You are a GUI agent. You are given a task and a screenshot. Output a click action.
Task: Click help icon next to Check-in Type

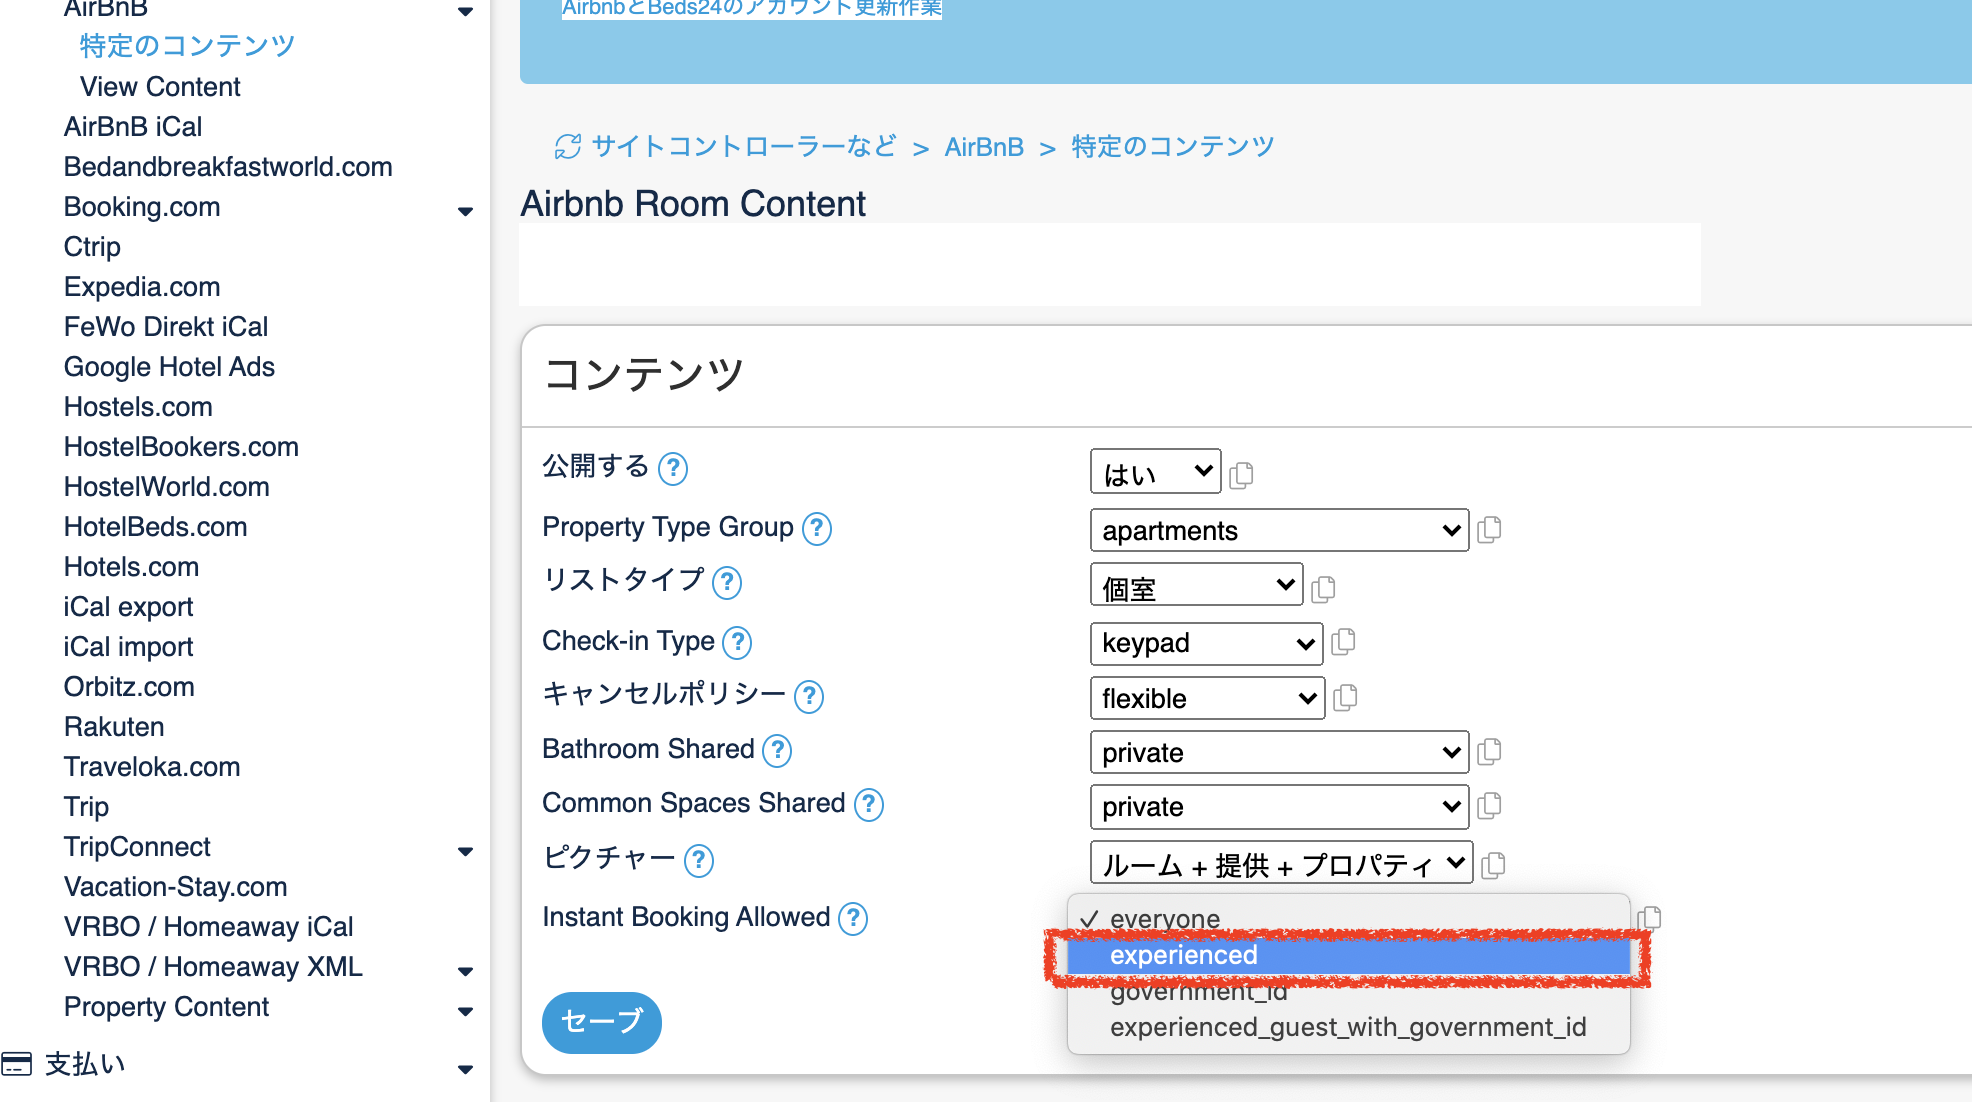(737, 642)
